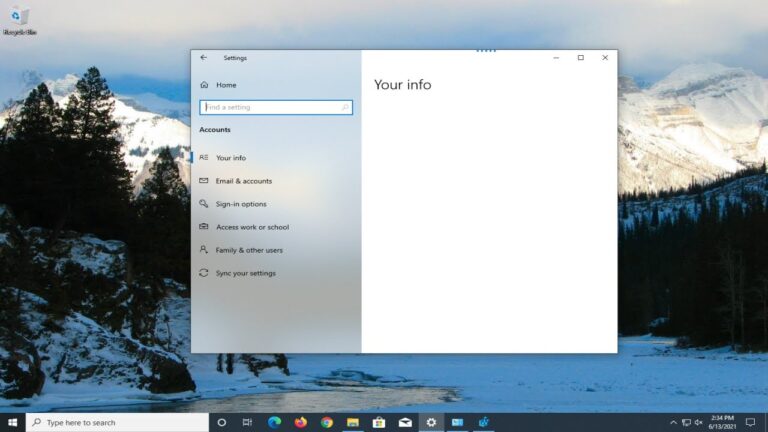Click the Find a setting search box
Viewport: 768px width, 432px height.
pyautogui.click(x=276, y=107)
